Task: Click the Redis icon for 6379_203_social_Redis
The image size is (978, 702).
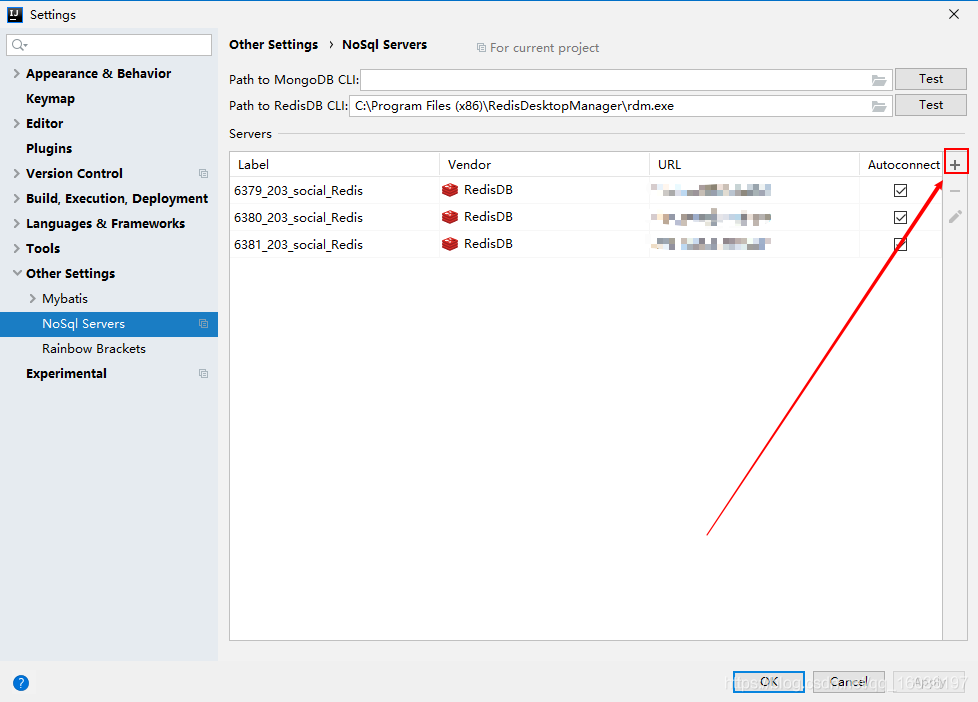Action: pos(450,190)
